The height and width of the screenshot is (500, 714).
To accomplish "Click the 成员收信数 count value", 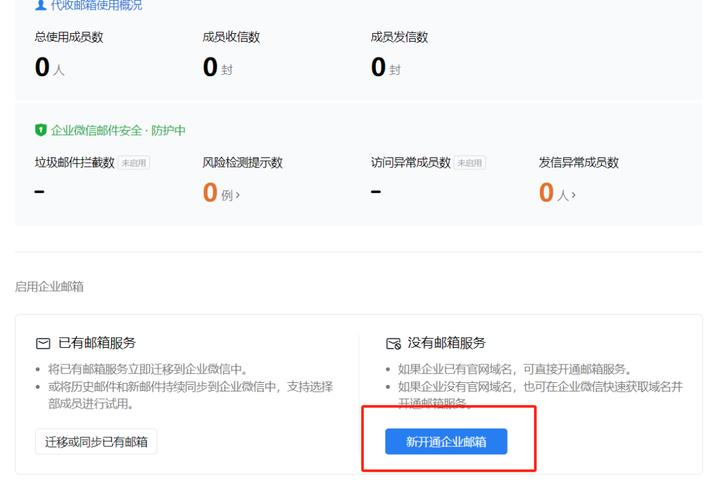I will (x=210, y=67).
